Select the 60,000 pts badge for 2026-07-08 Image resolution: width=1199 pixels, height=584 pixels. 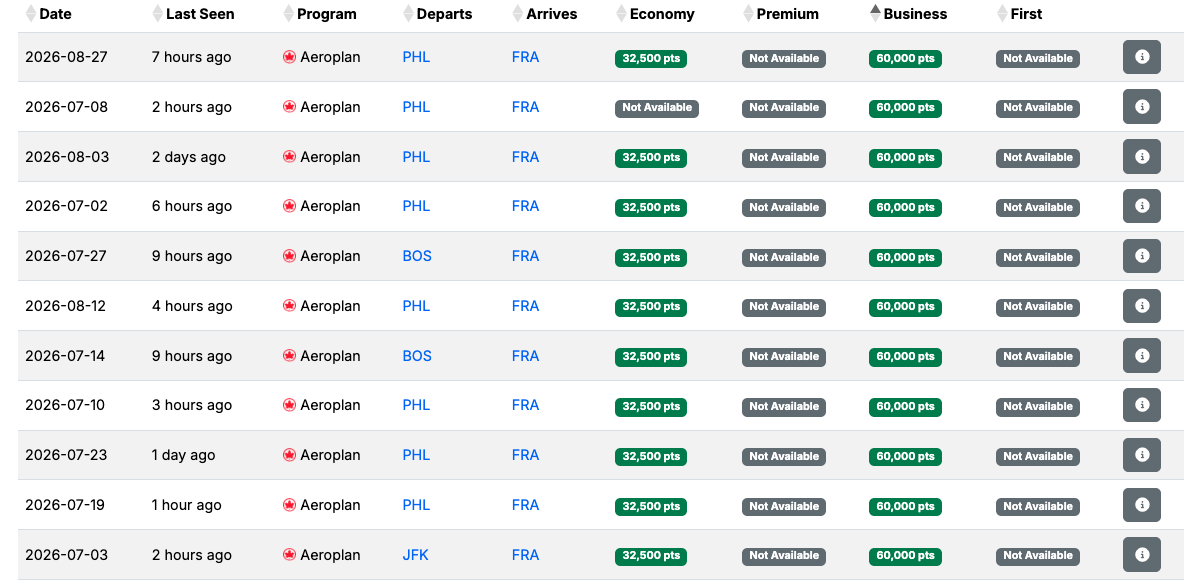(905, 108)
